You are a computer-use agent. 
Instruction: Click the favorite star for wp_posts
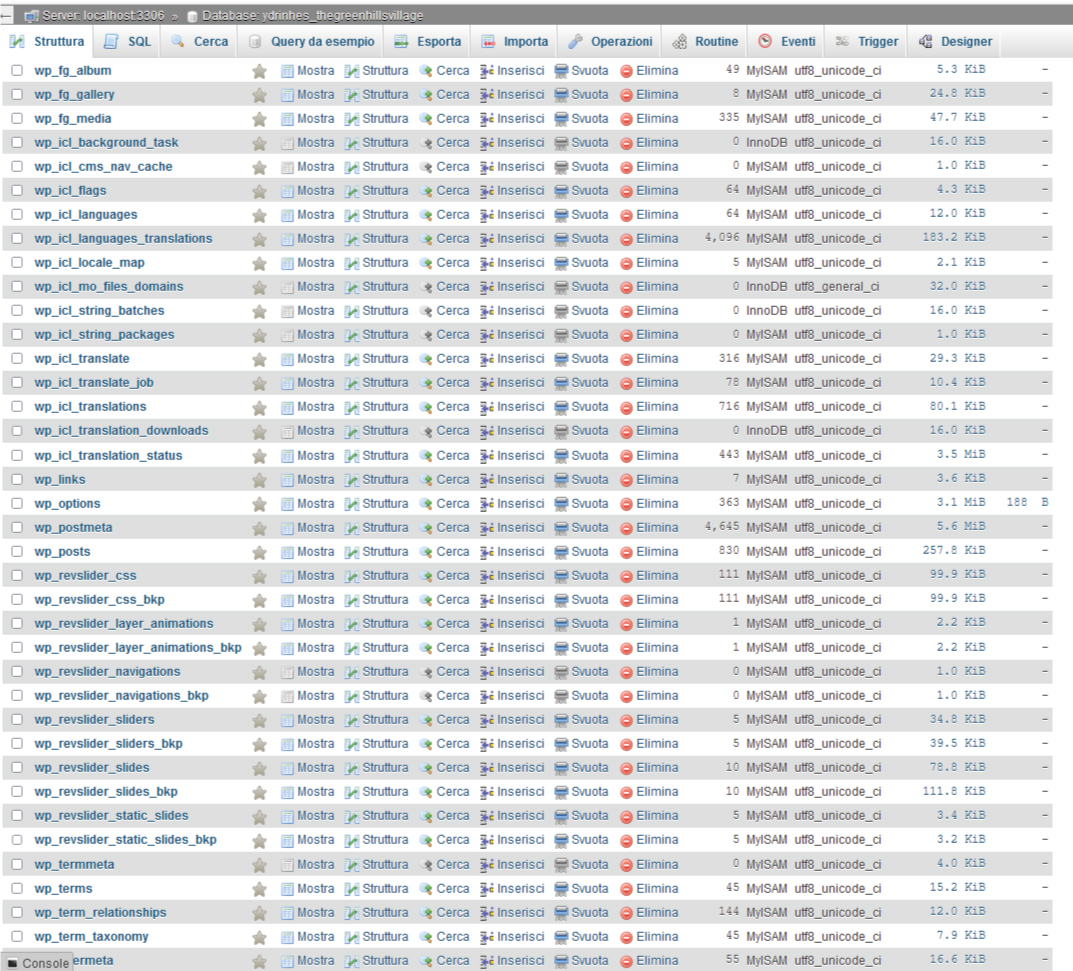pos(259,552)
